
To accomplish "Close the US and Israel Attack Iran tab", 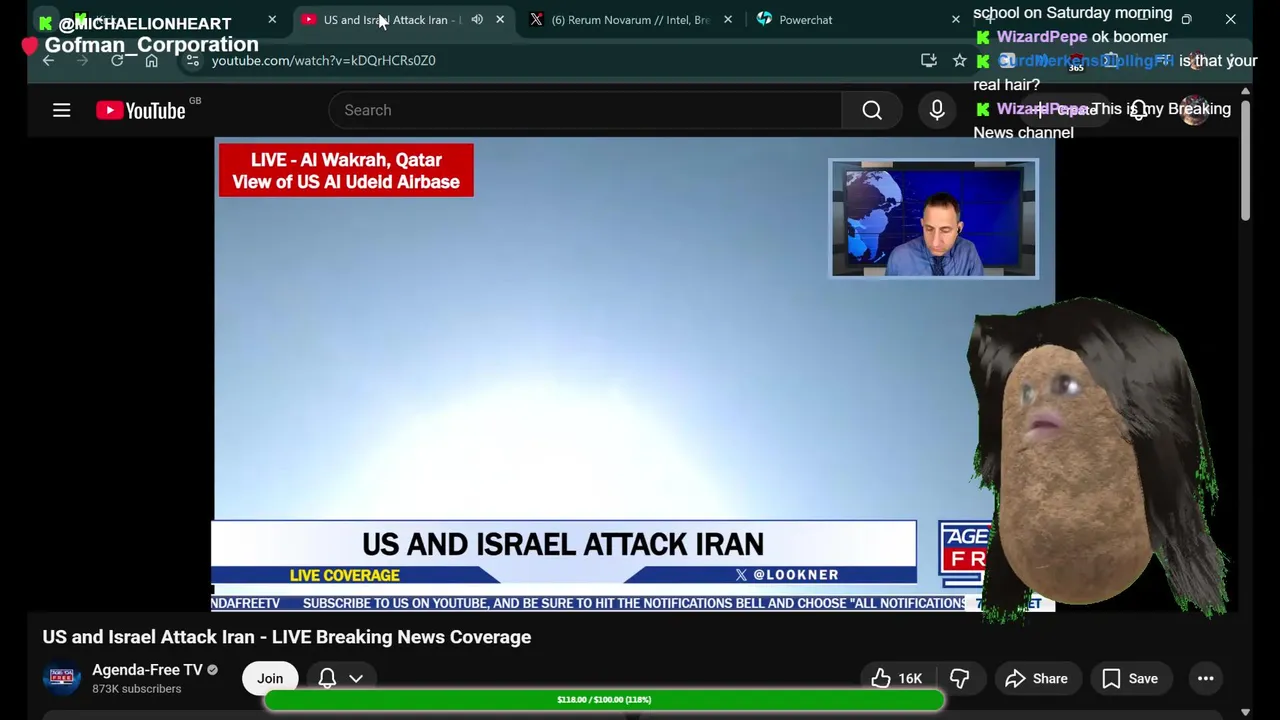I will [x=500, y=19].
